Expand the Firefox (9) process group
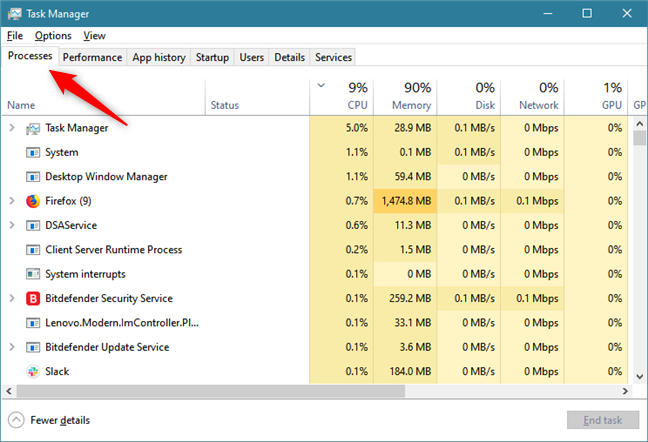 (x=12, y=201)
